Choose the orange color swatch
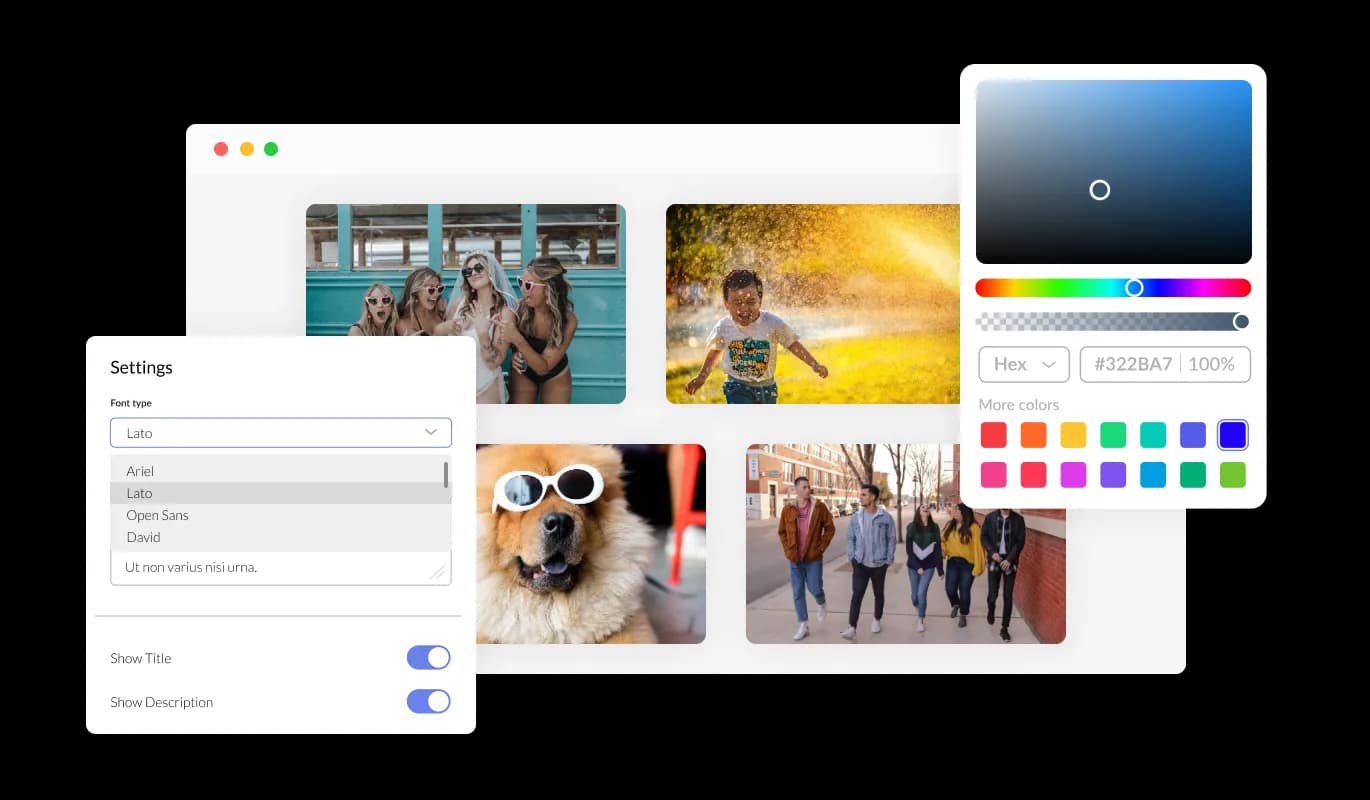This screenshot has width=1370, height=800. pos(1033,435)
